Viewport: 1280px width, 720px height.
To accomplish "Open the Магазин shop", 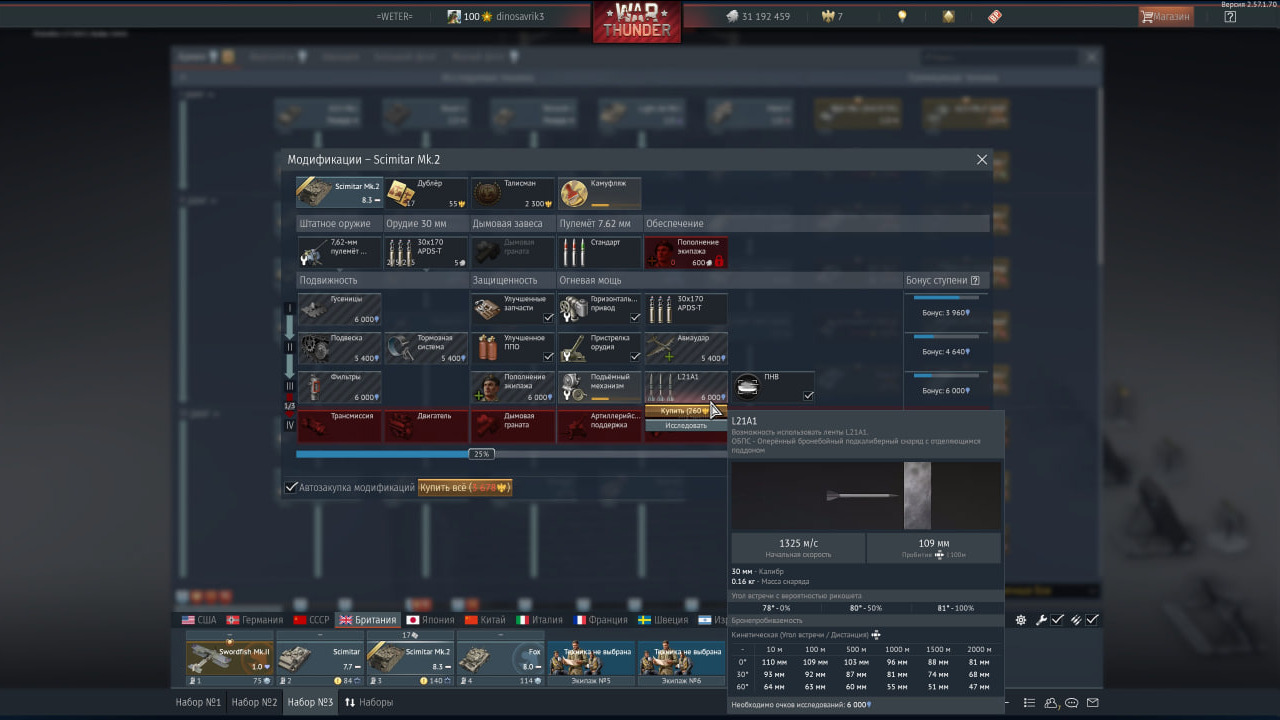I will [x=1166, y=16].
